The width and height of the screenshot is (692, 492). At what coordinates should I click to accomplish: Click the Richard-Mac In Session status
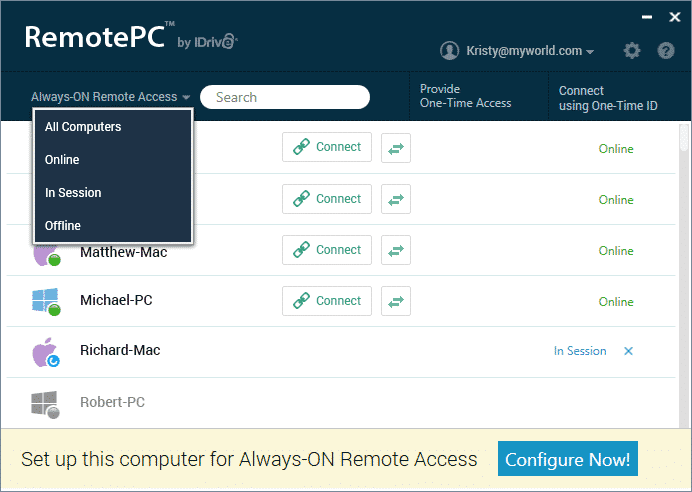(580, 351)
